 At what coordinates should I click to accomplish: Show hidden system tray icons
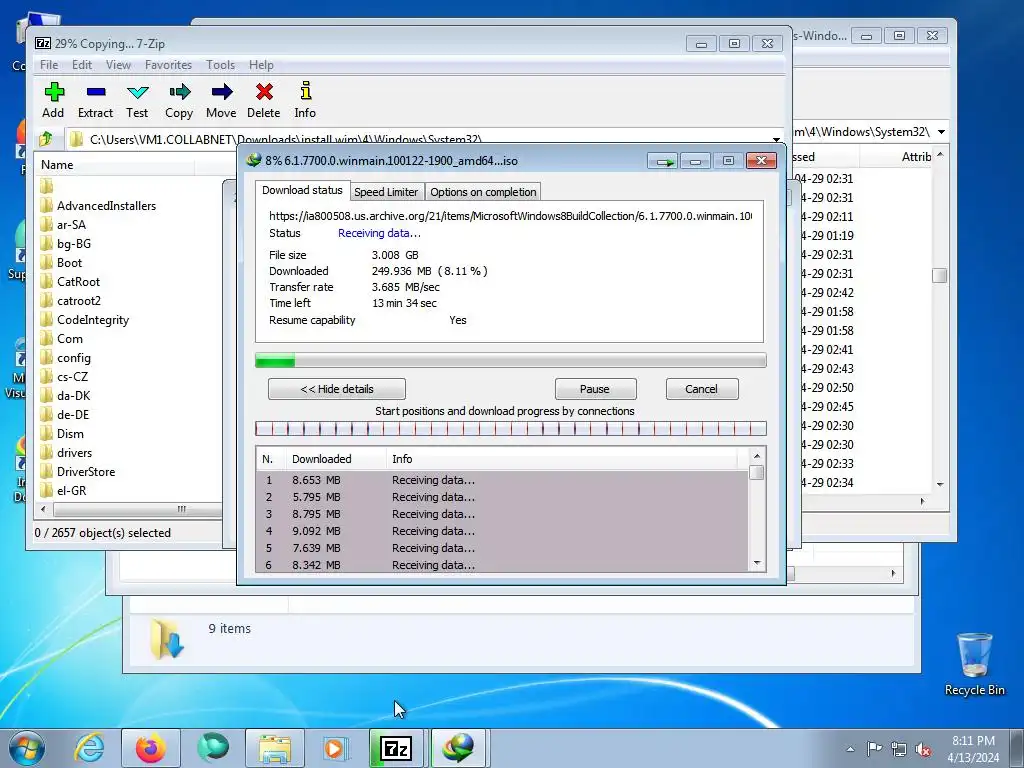(850, 749)
